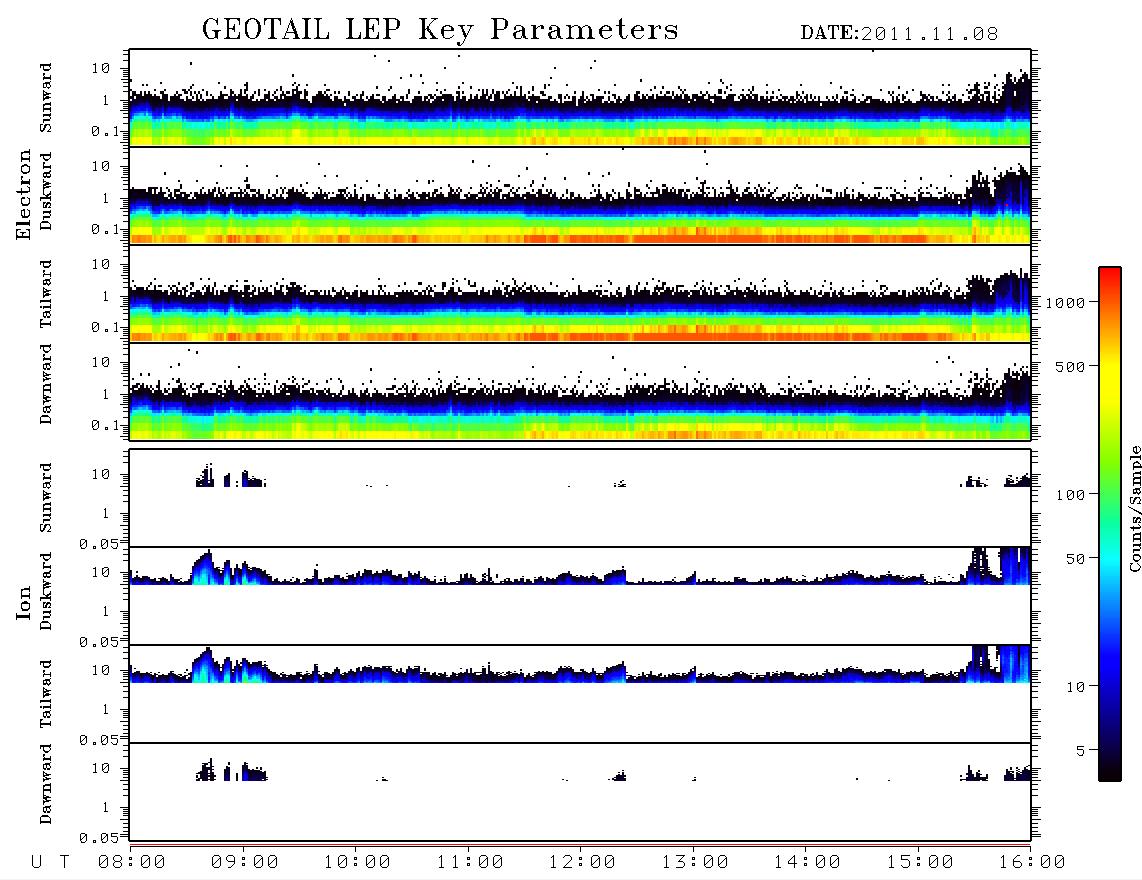
Task: Select the Electron "Dawnward" axis label
Action: click(x=46, y=384)
